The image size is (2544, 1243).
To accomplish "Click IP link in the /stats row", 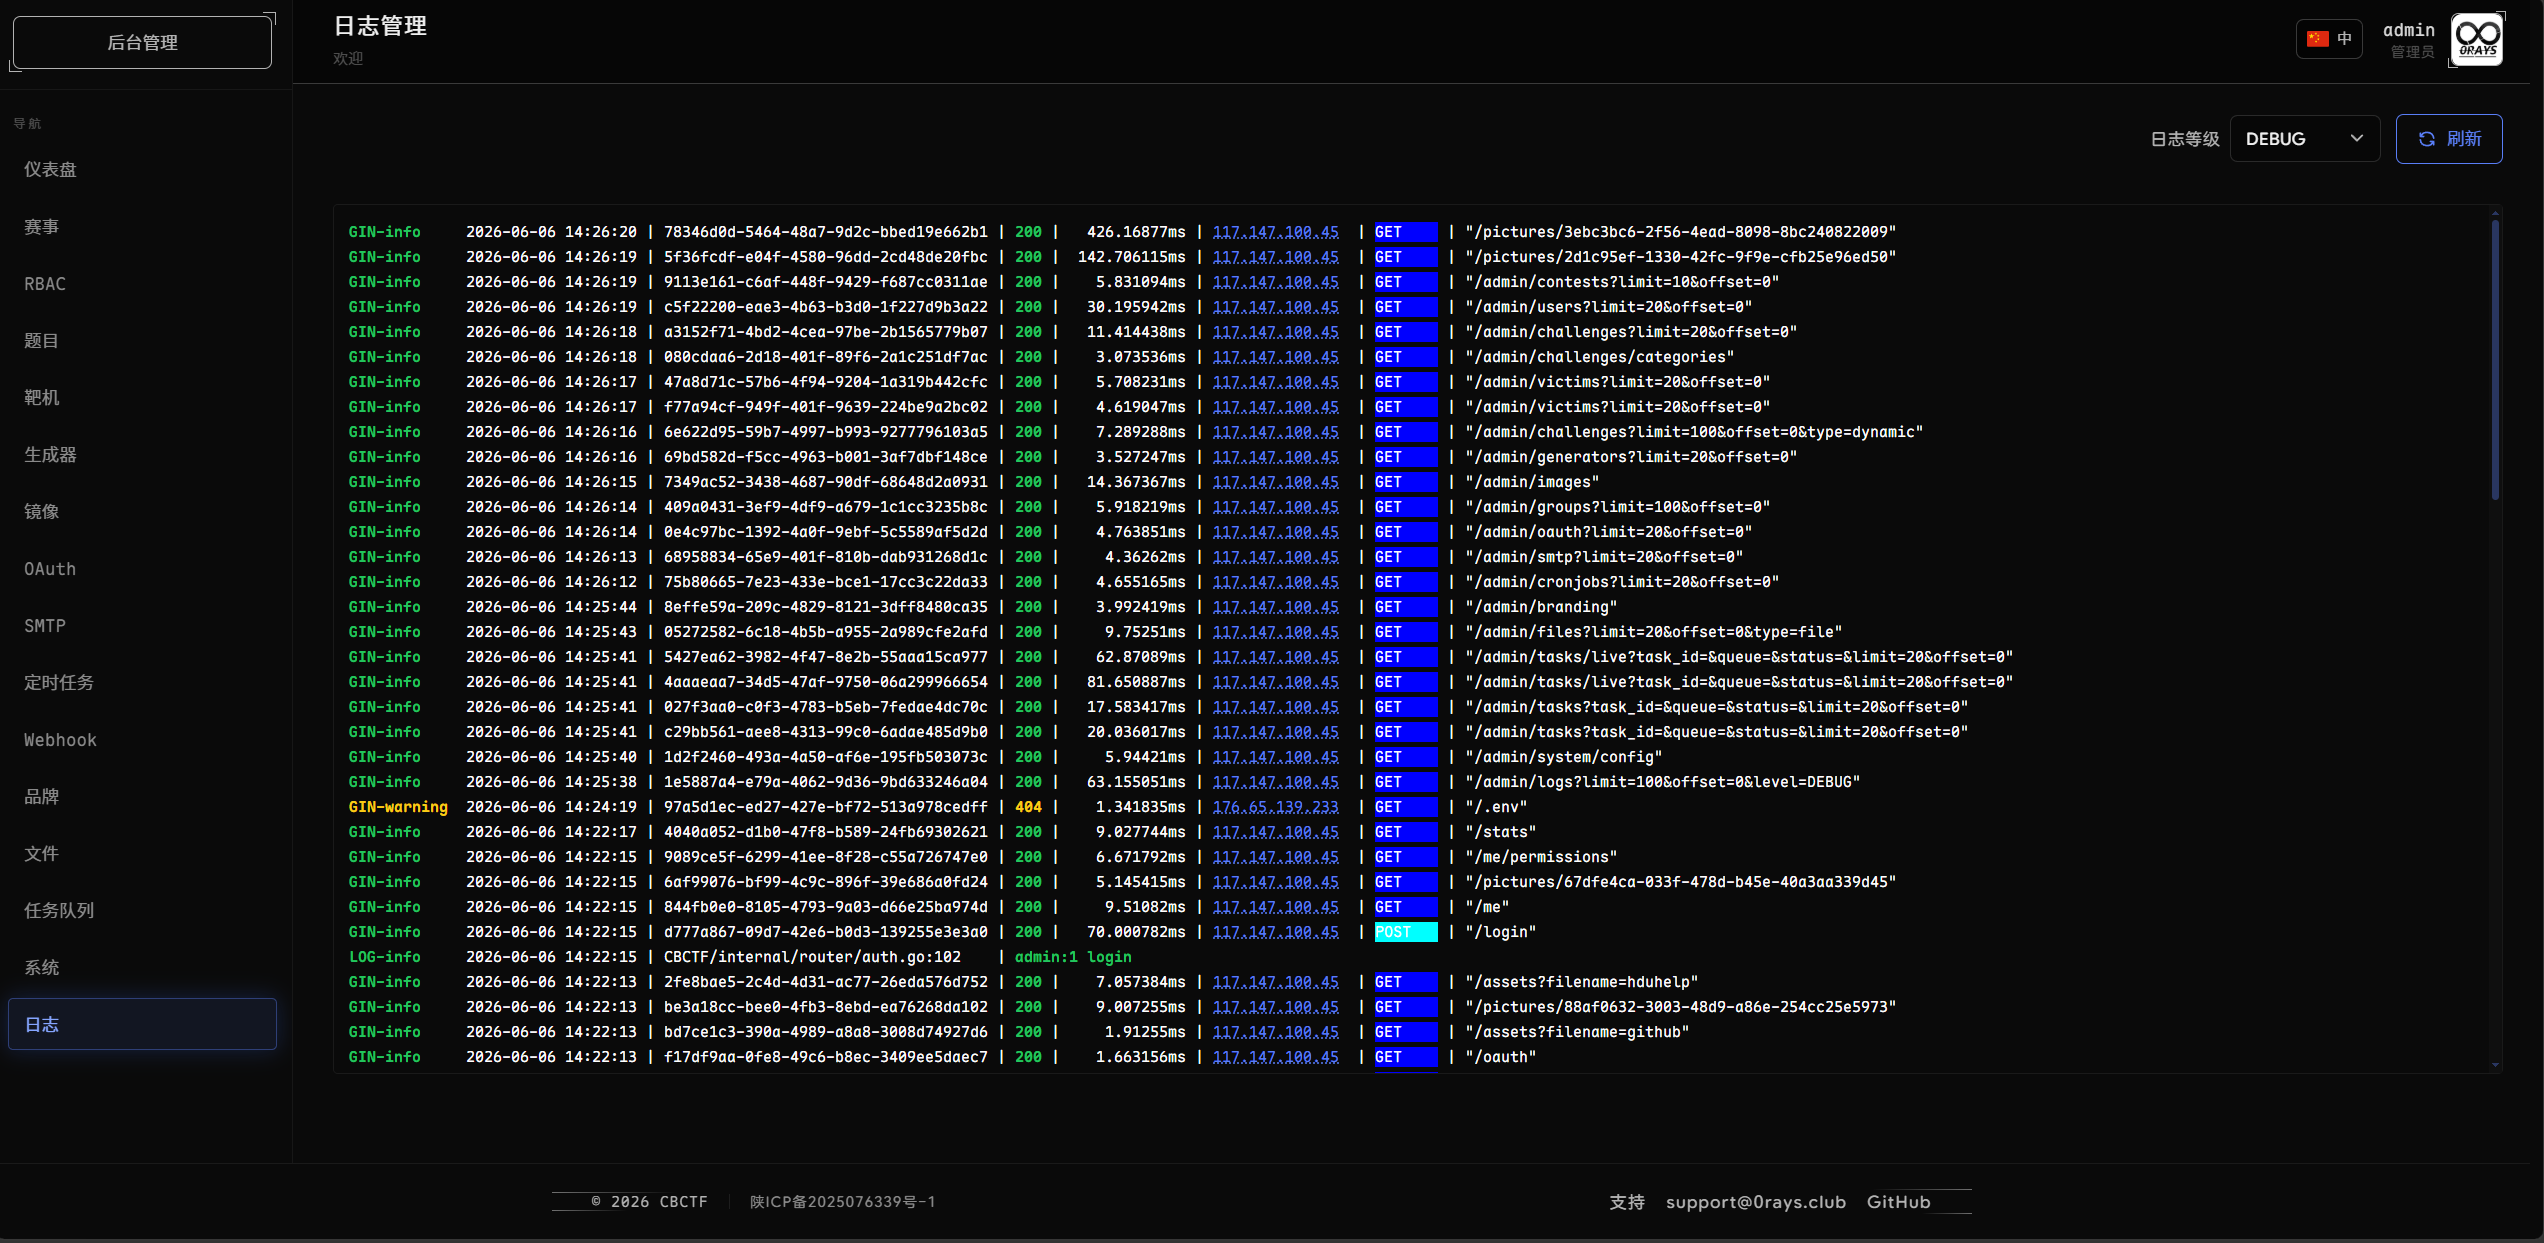I will point(1275,832).
